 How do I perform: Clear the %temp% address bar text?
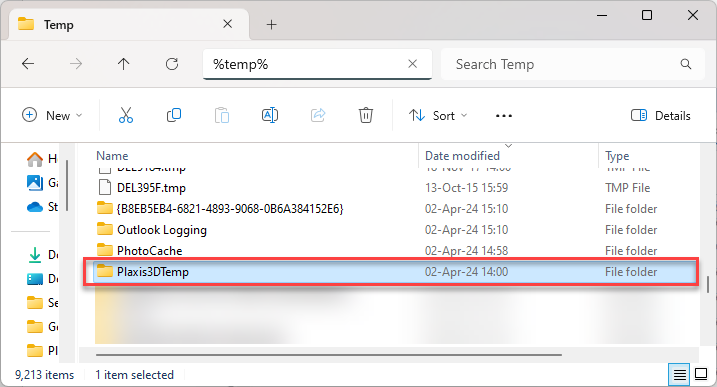coord(412,64)
